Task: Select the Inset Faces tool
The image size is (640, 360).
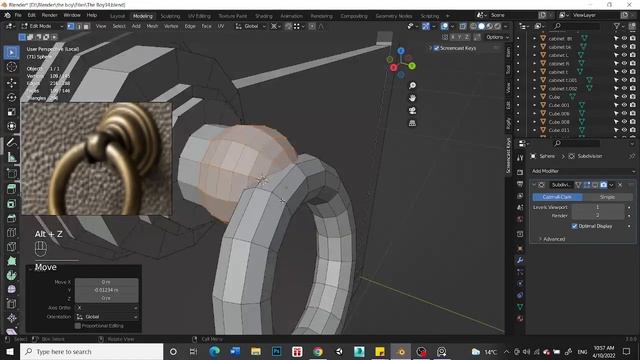Action: point(11,204)
